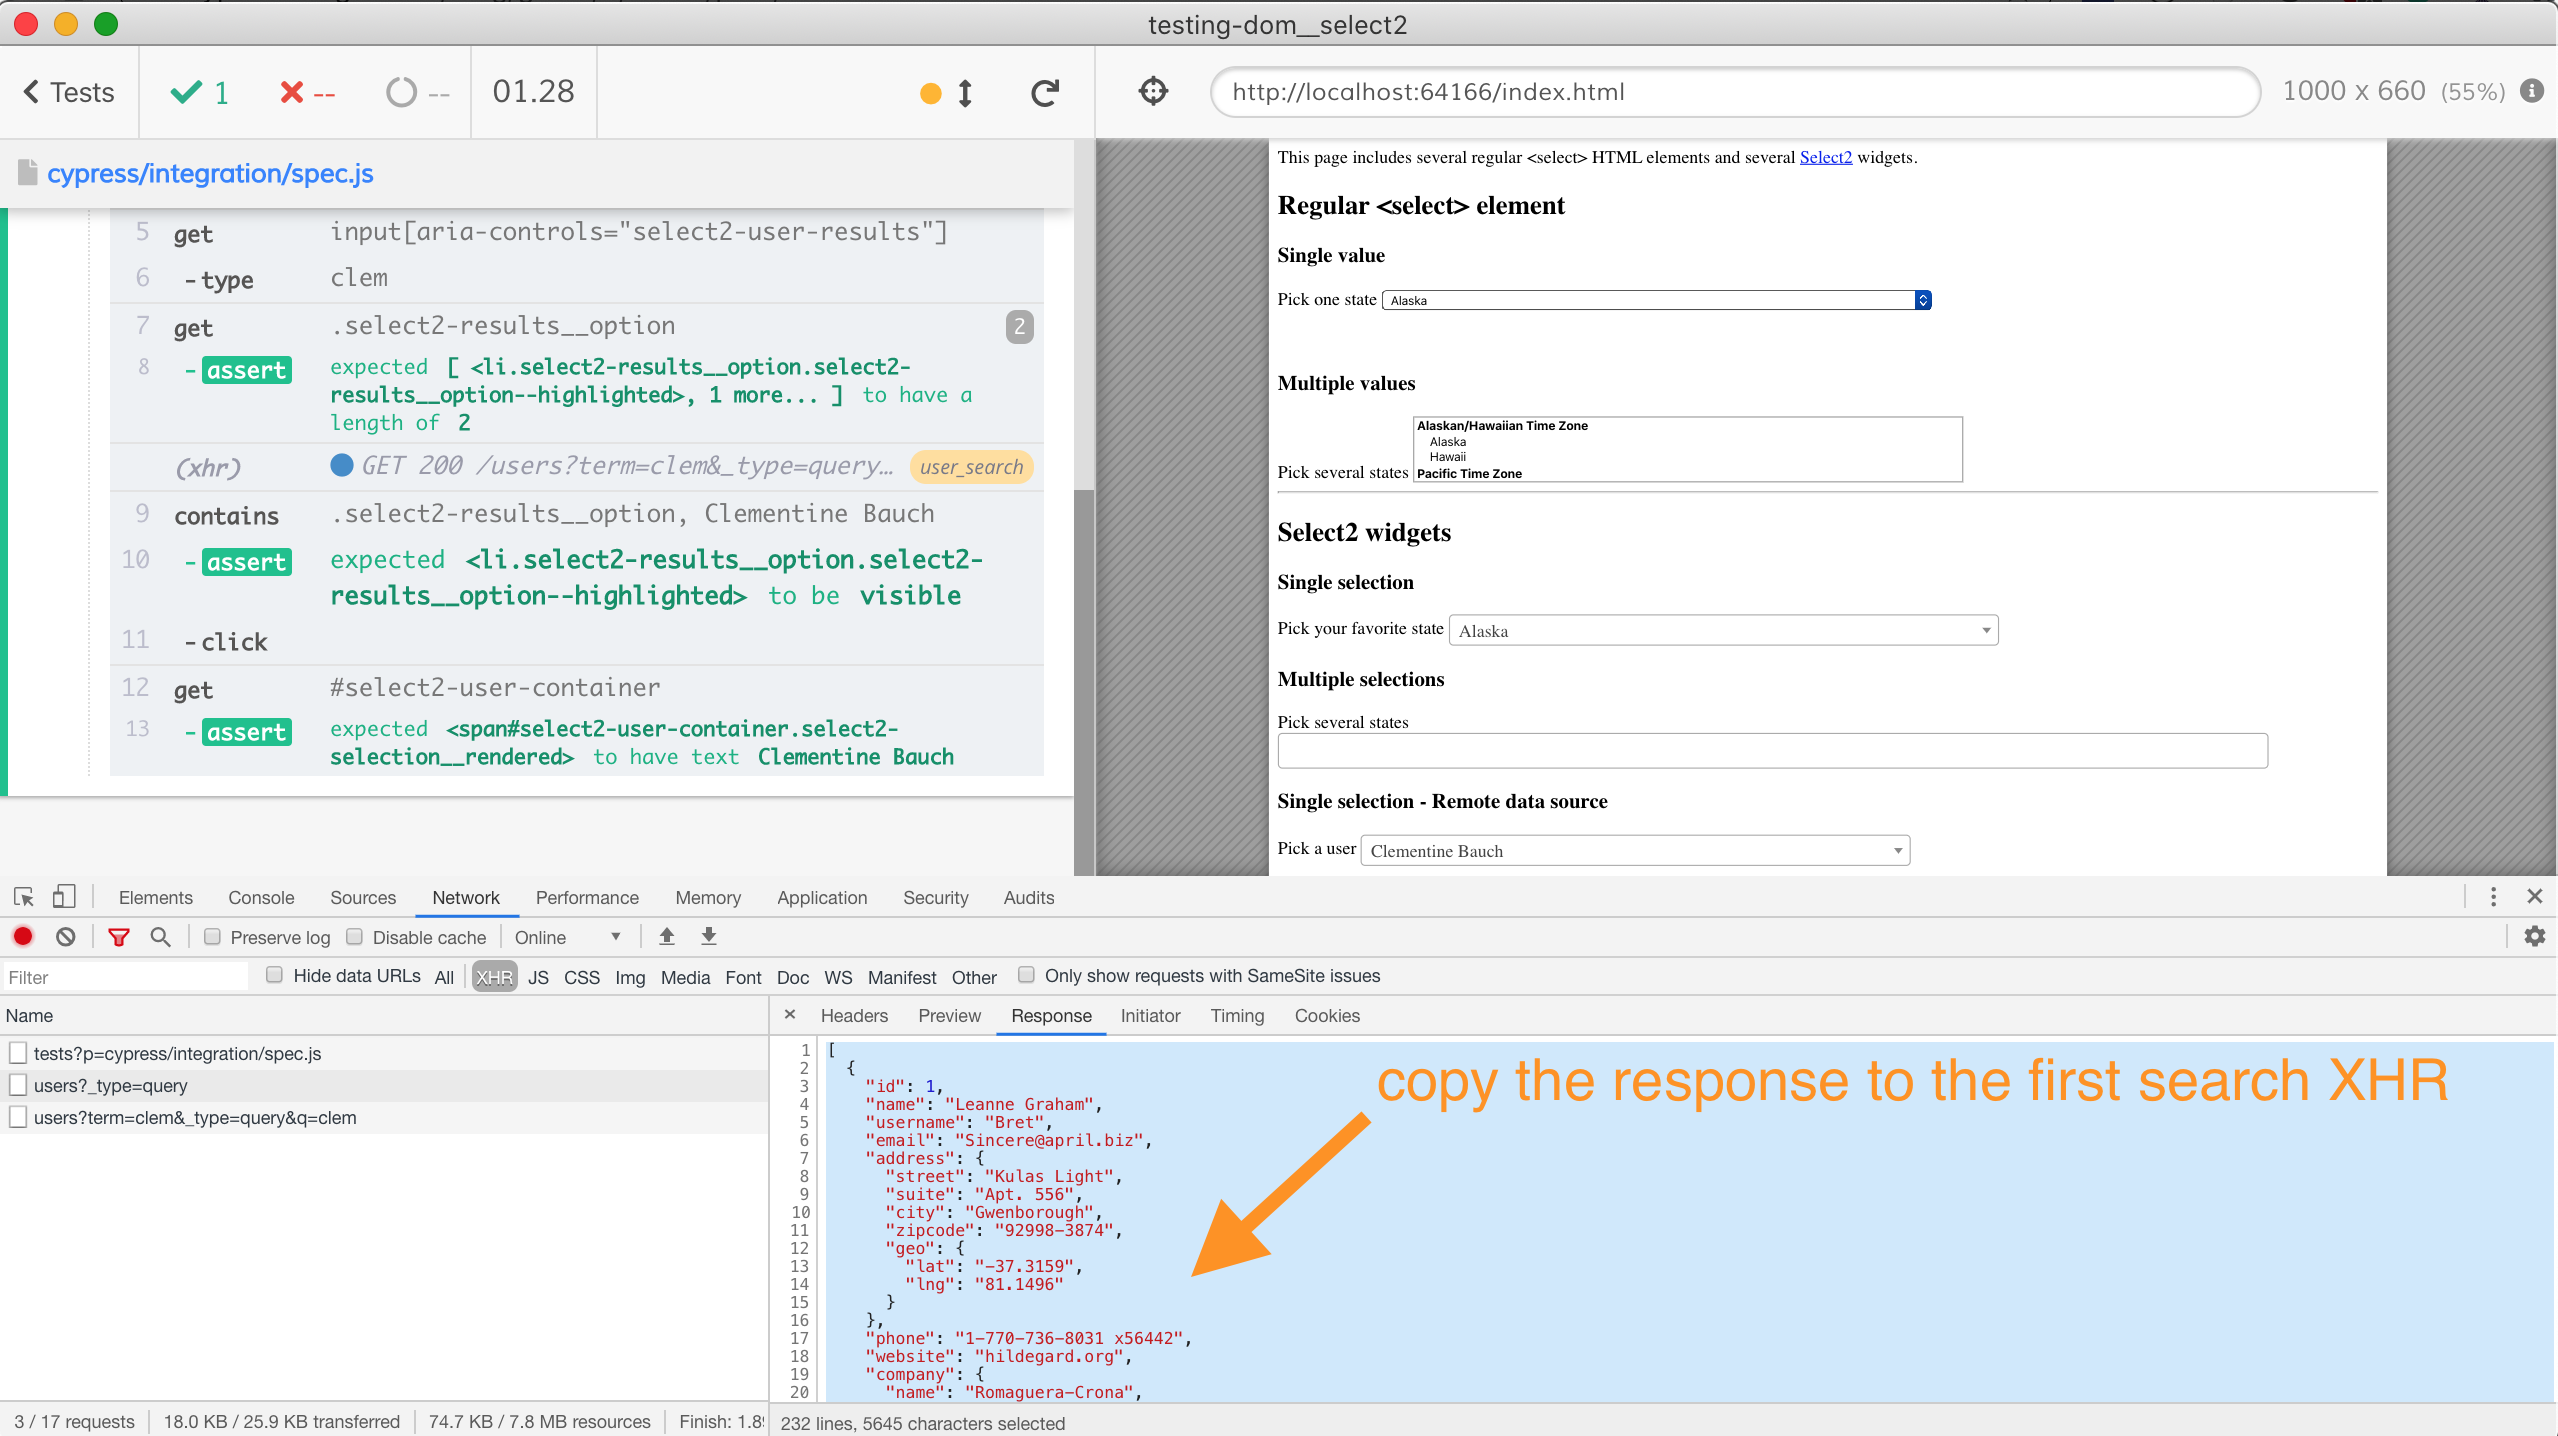Click the DevTools inspect element icon
Screen dimensions: 2558x1436
[x=24, y=897]
